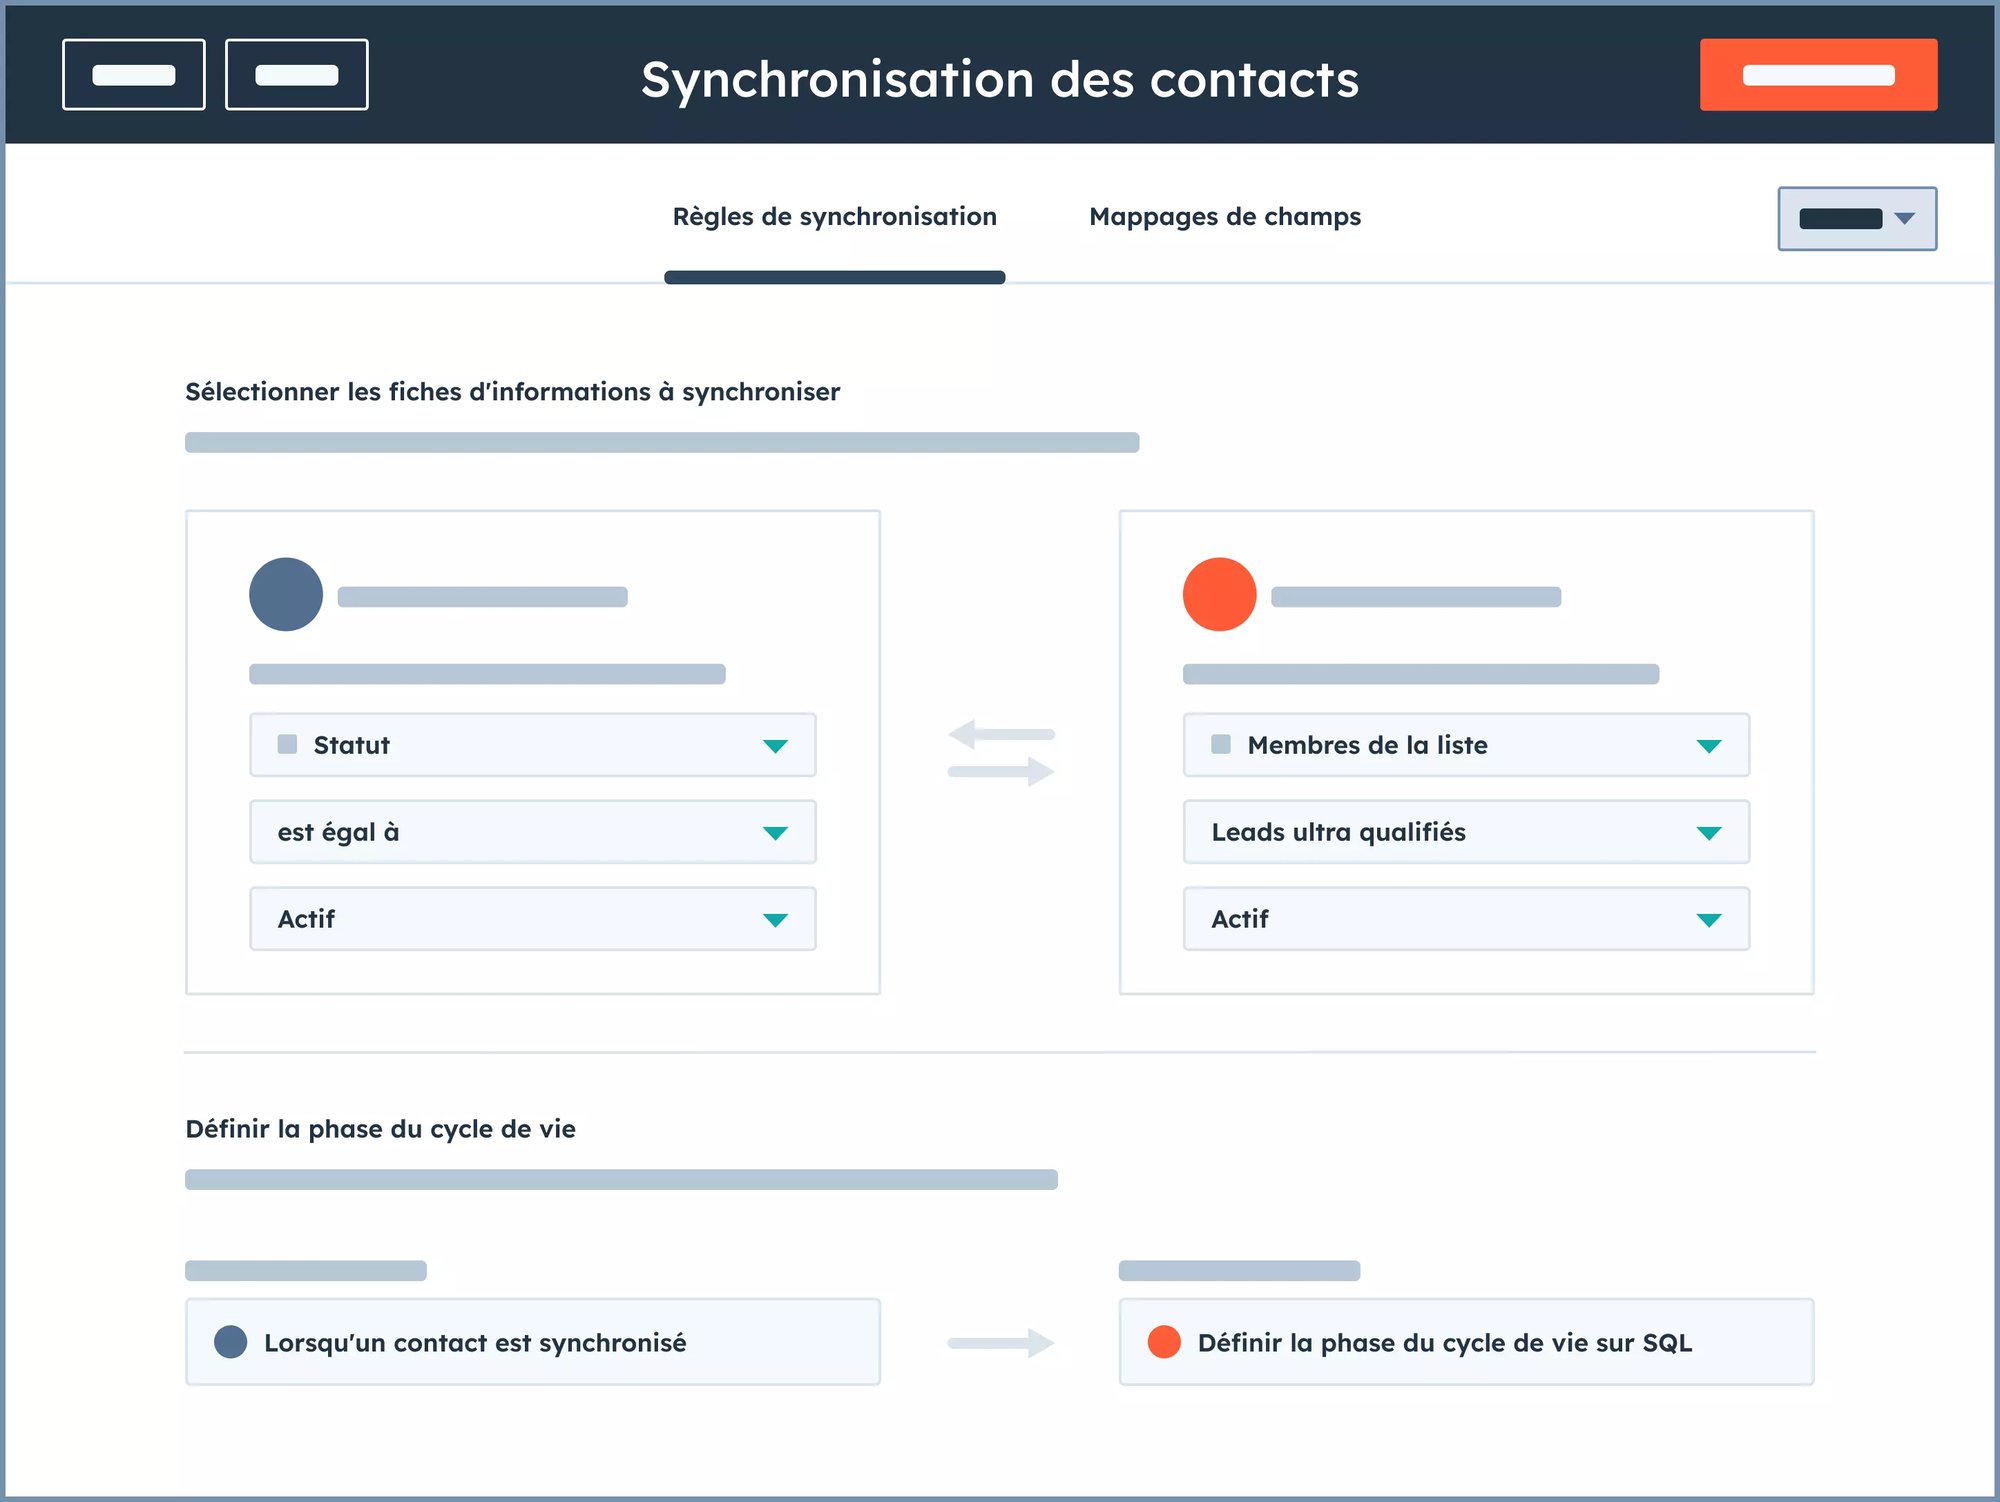Open the small dropdown at top right
This screenshot has width=2000, height=1502.
click(1857, 219)
